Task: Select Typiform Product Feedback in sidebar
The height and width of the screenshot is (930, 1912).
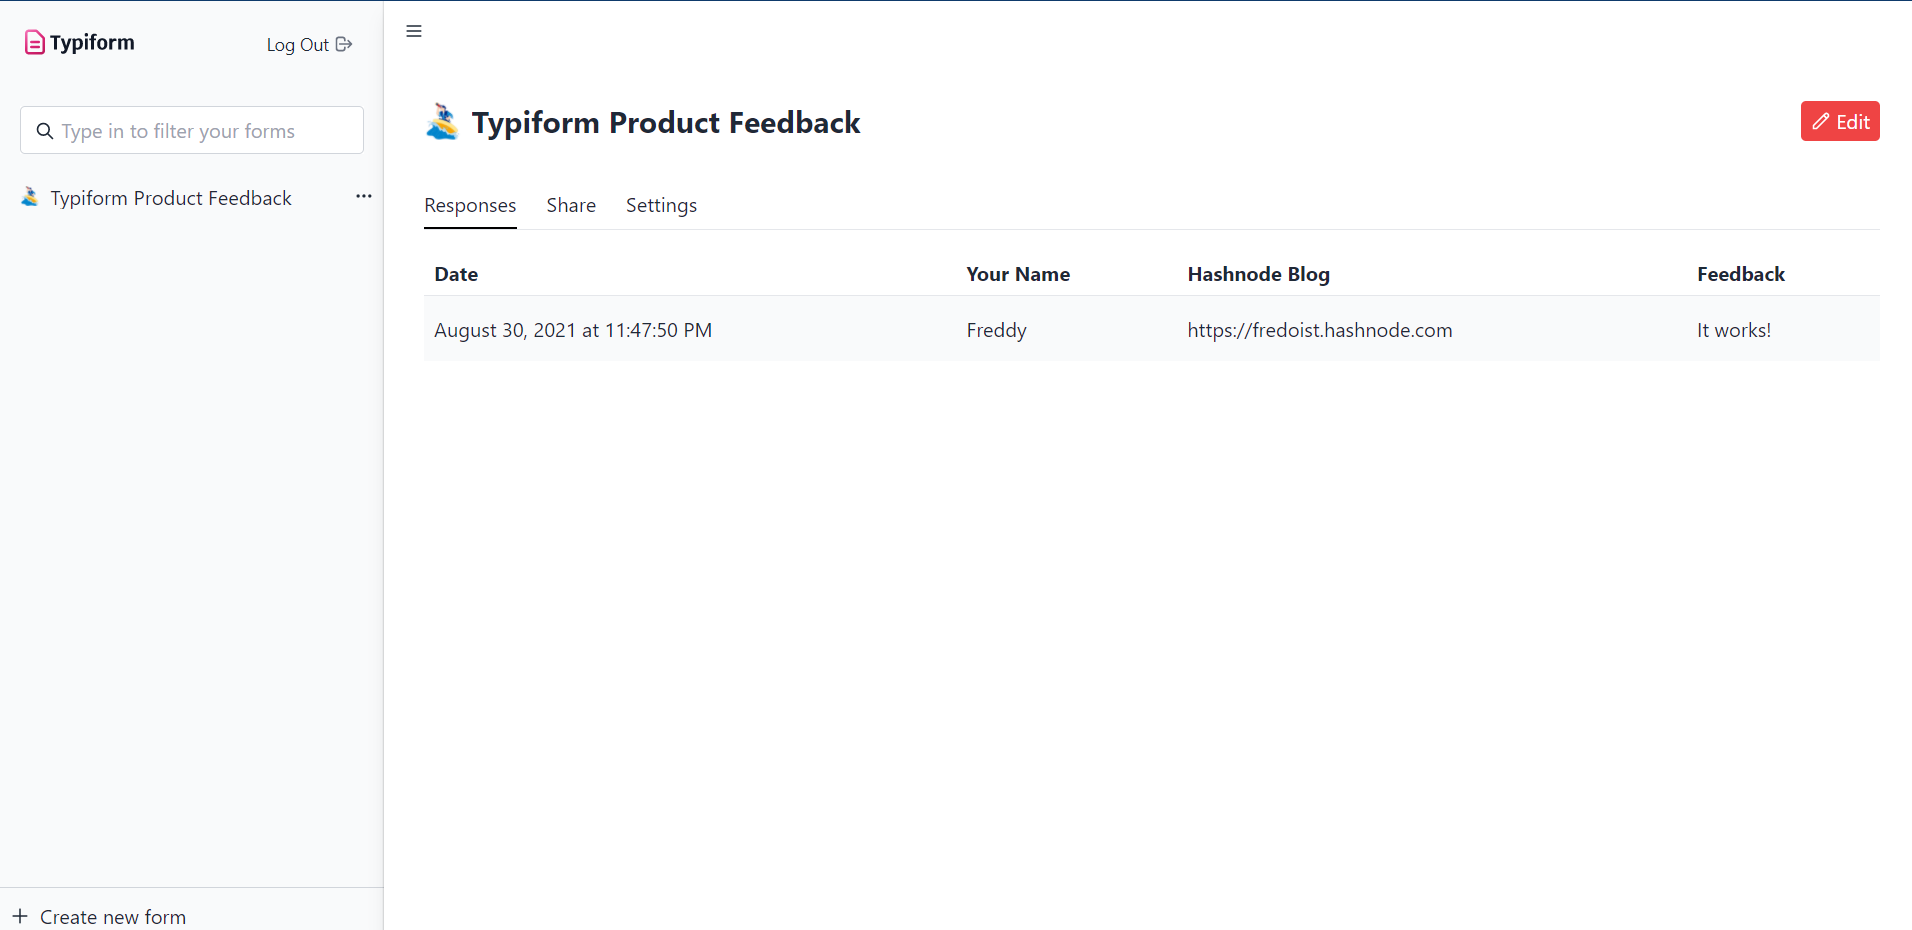Action: tap(171, 198)
